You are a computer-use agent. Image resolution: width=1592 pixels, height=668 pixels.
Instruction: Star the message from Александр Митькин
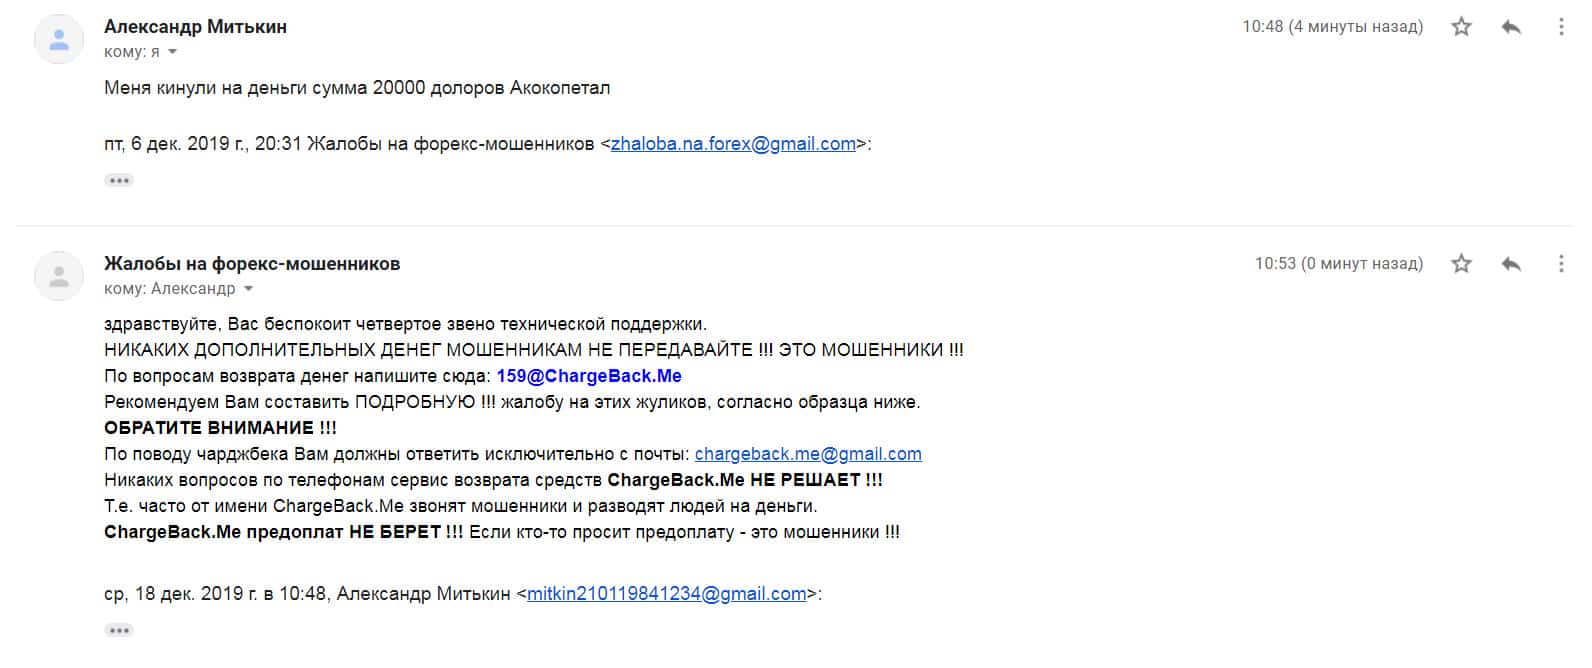pos(1461,27)
